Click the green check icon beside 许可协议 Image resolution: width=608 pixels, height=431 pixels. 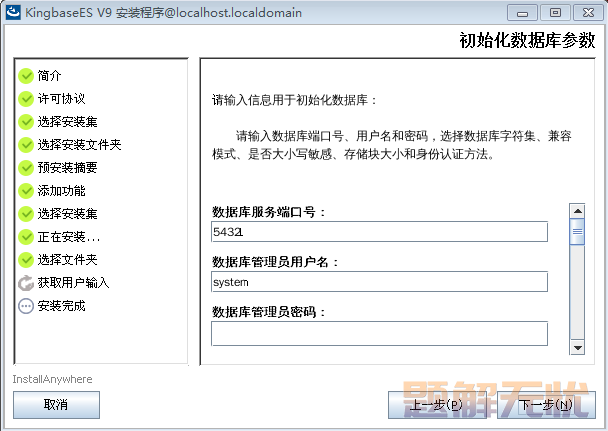tap(26, 99)
